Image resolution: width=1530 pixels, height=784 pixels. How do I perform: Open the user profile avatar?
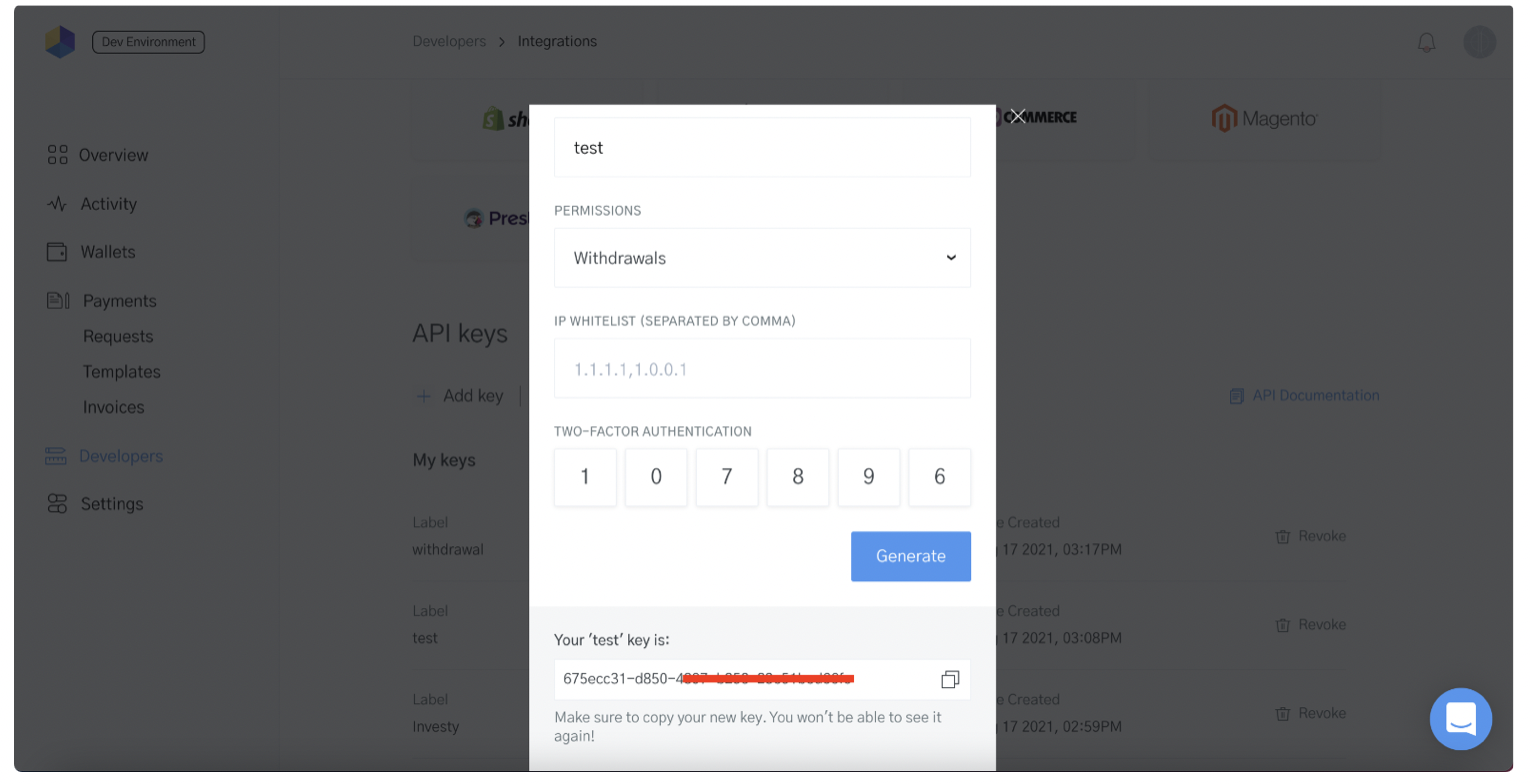click(1479, 42)
